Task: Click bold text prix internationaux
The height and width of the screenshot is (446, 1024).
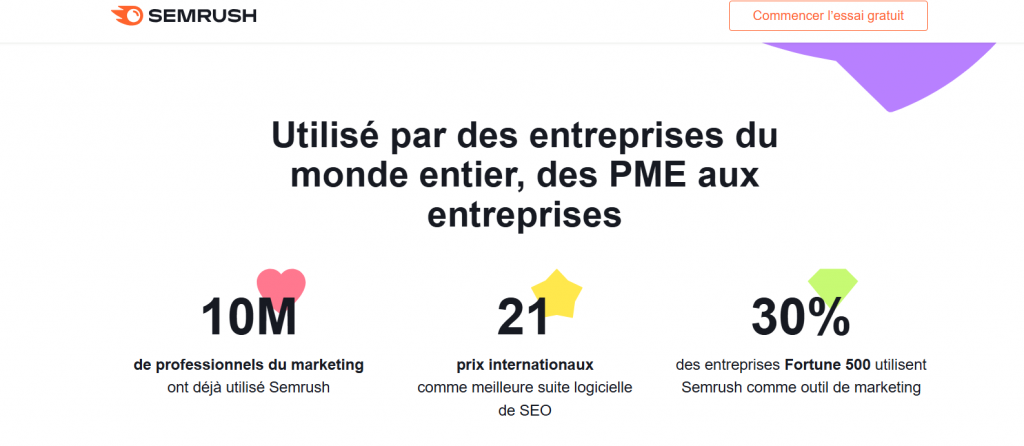Action: pos(524,364)
